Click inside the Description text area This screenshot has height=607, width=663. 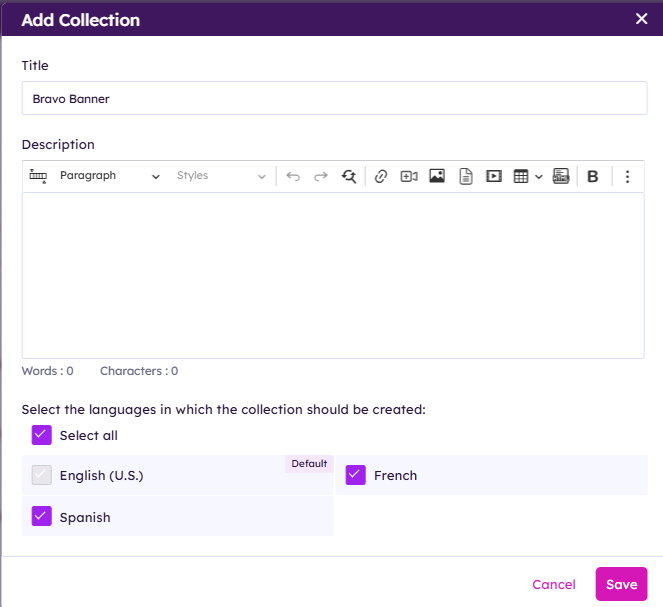coord(332,275)
